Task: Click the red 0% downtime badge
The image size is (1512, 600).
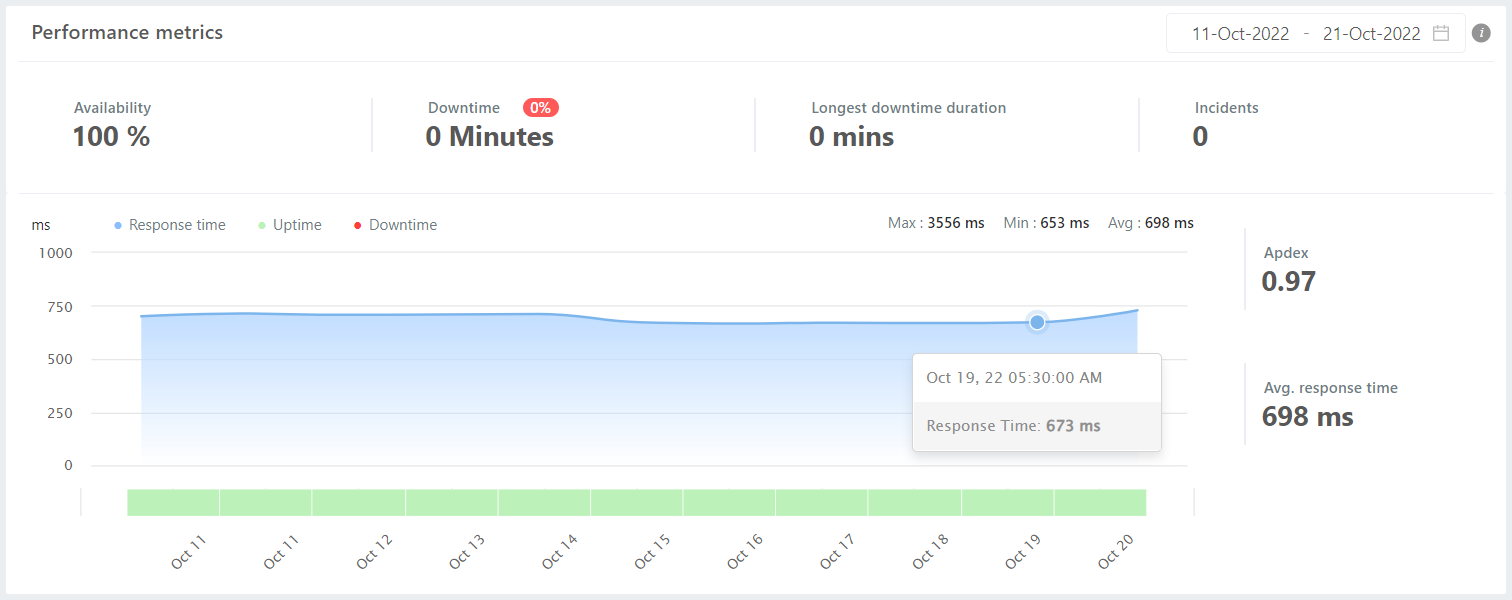Action: pyautogui.click(x=540, y=108)
